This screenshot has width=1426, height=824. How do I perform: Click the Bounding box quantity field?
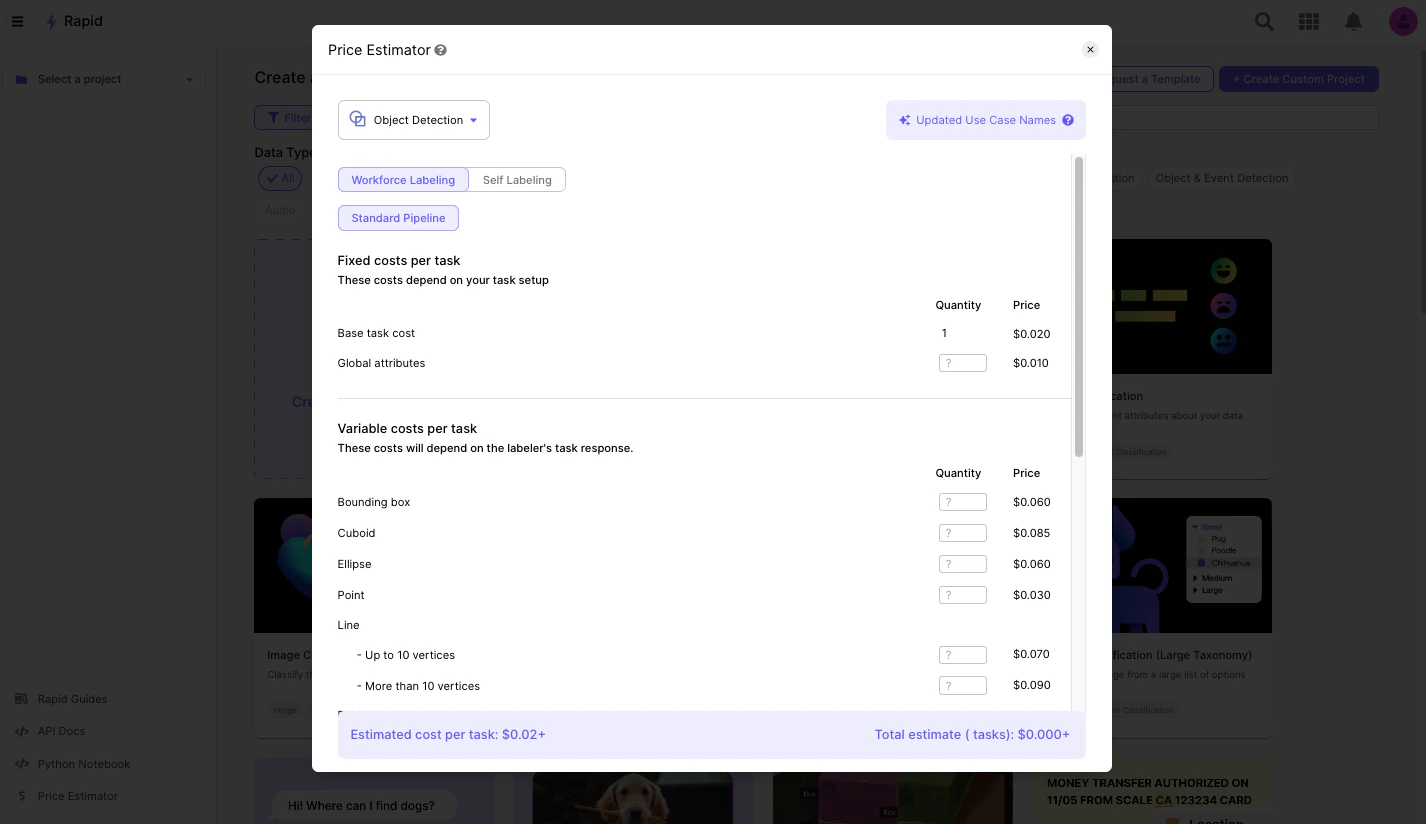click(x=962, y=502)
